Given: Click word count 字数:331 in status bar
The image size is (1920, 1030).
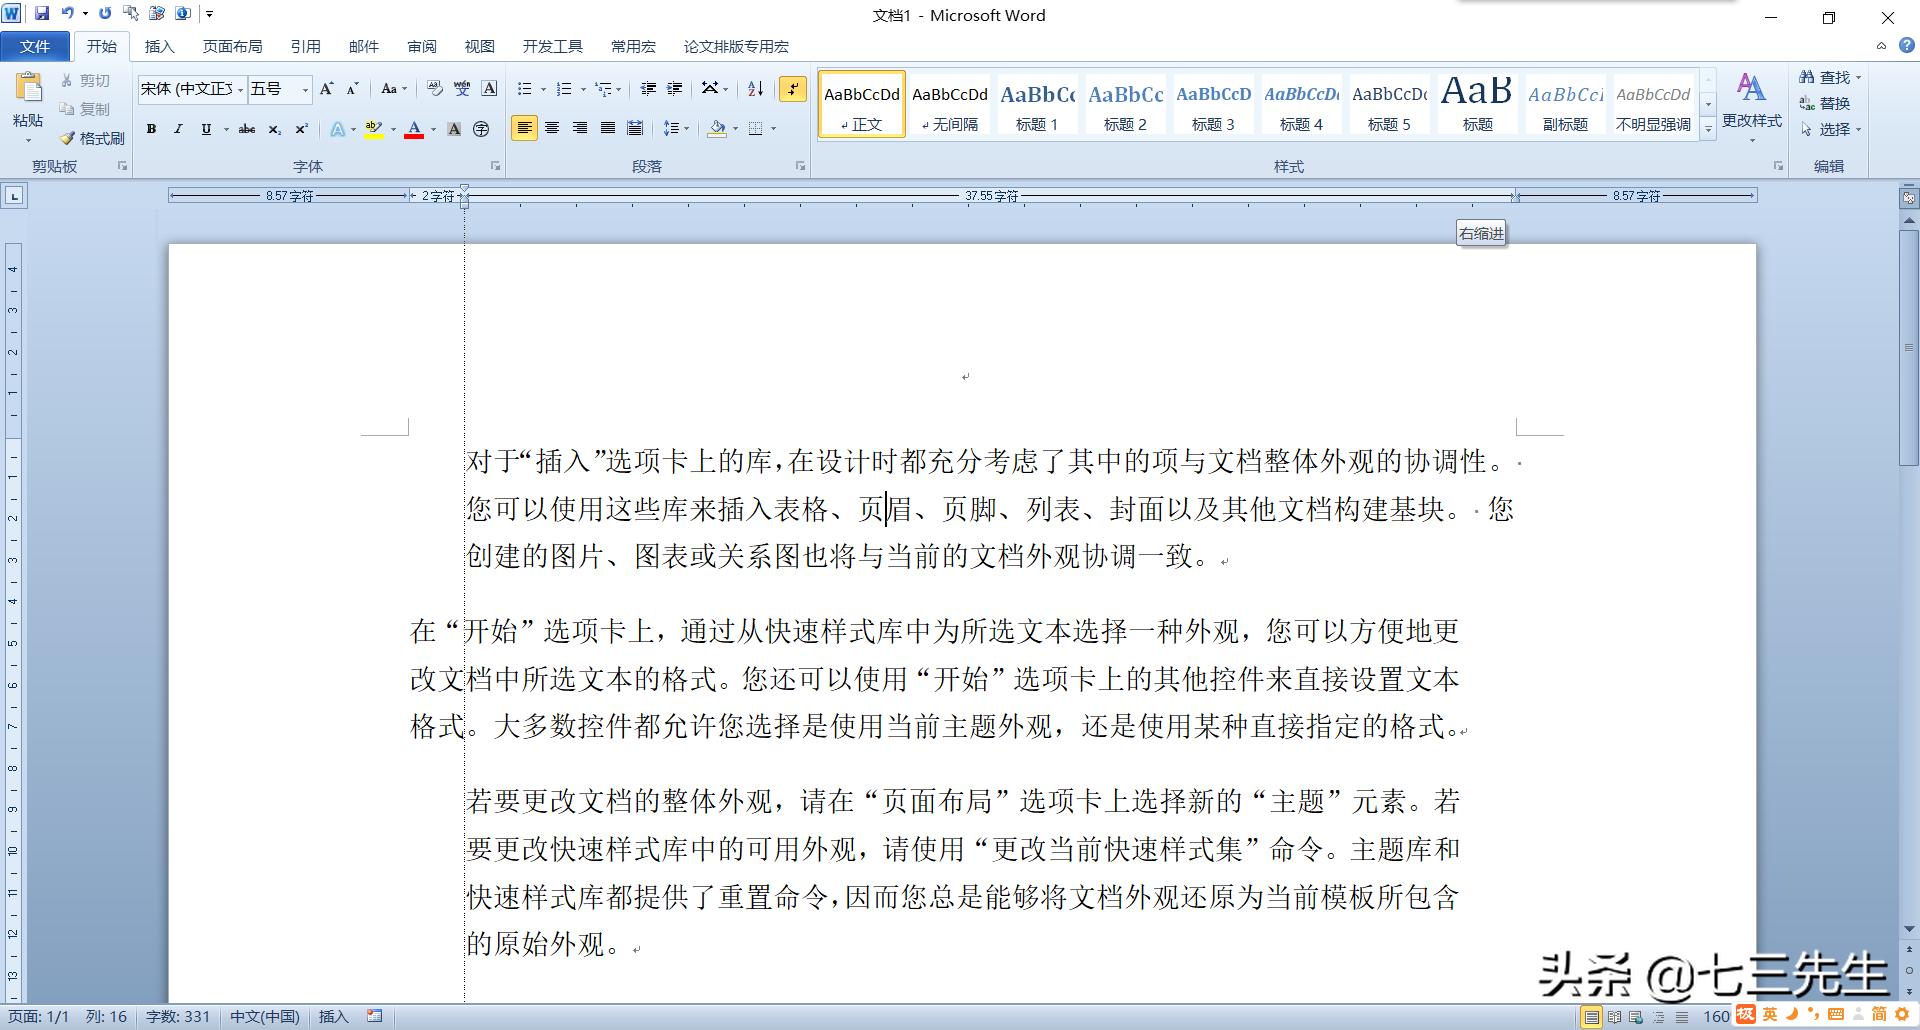Looking at the screenshot, I should pyautogui.click(x=178, y=1016).
